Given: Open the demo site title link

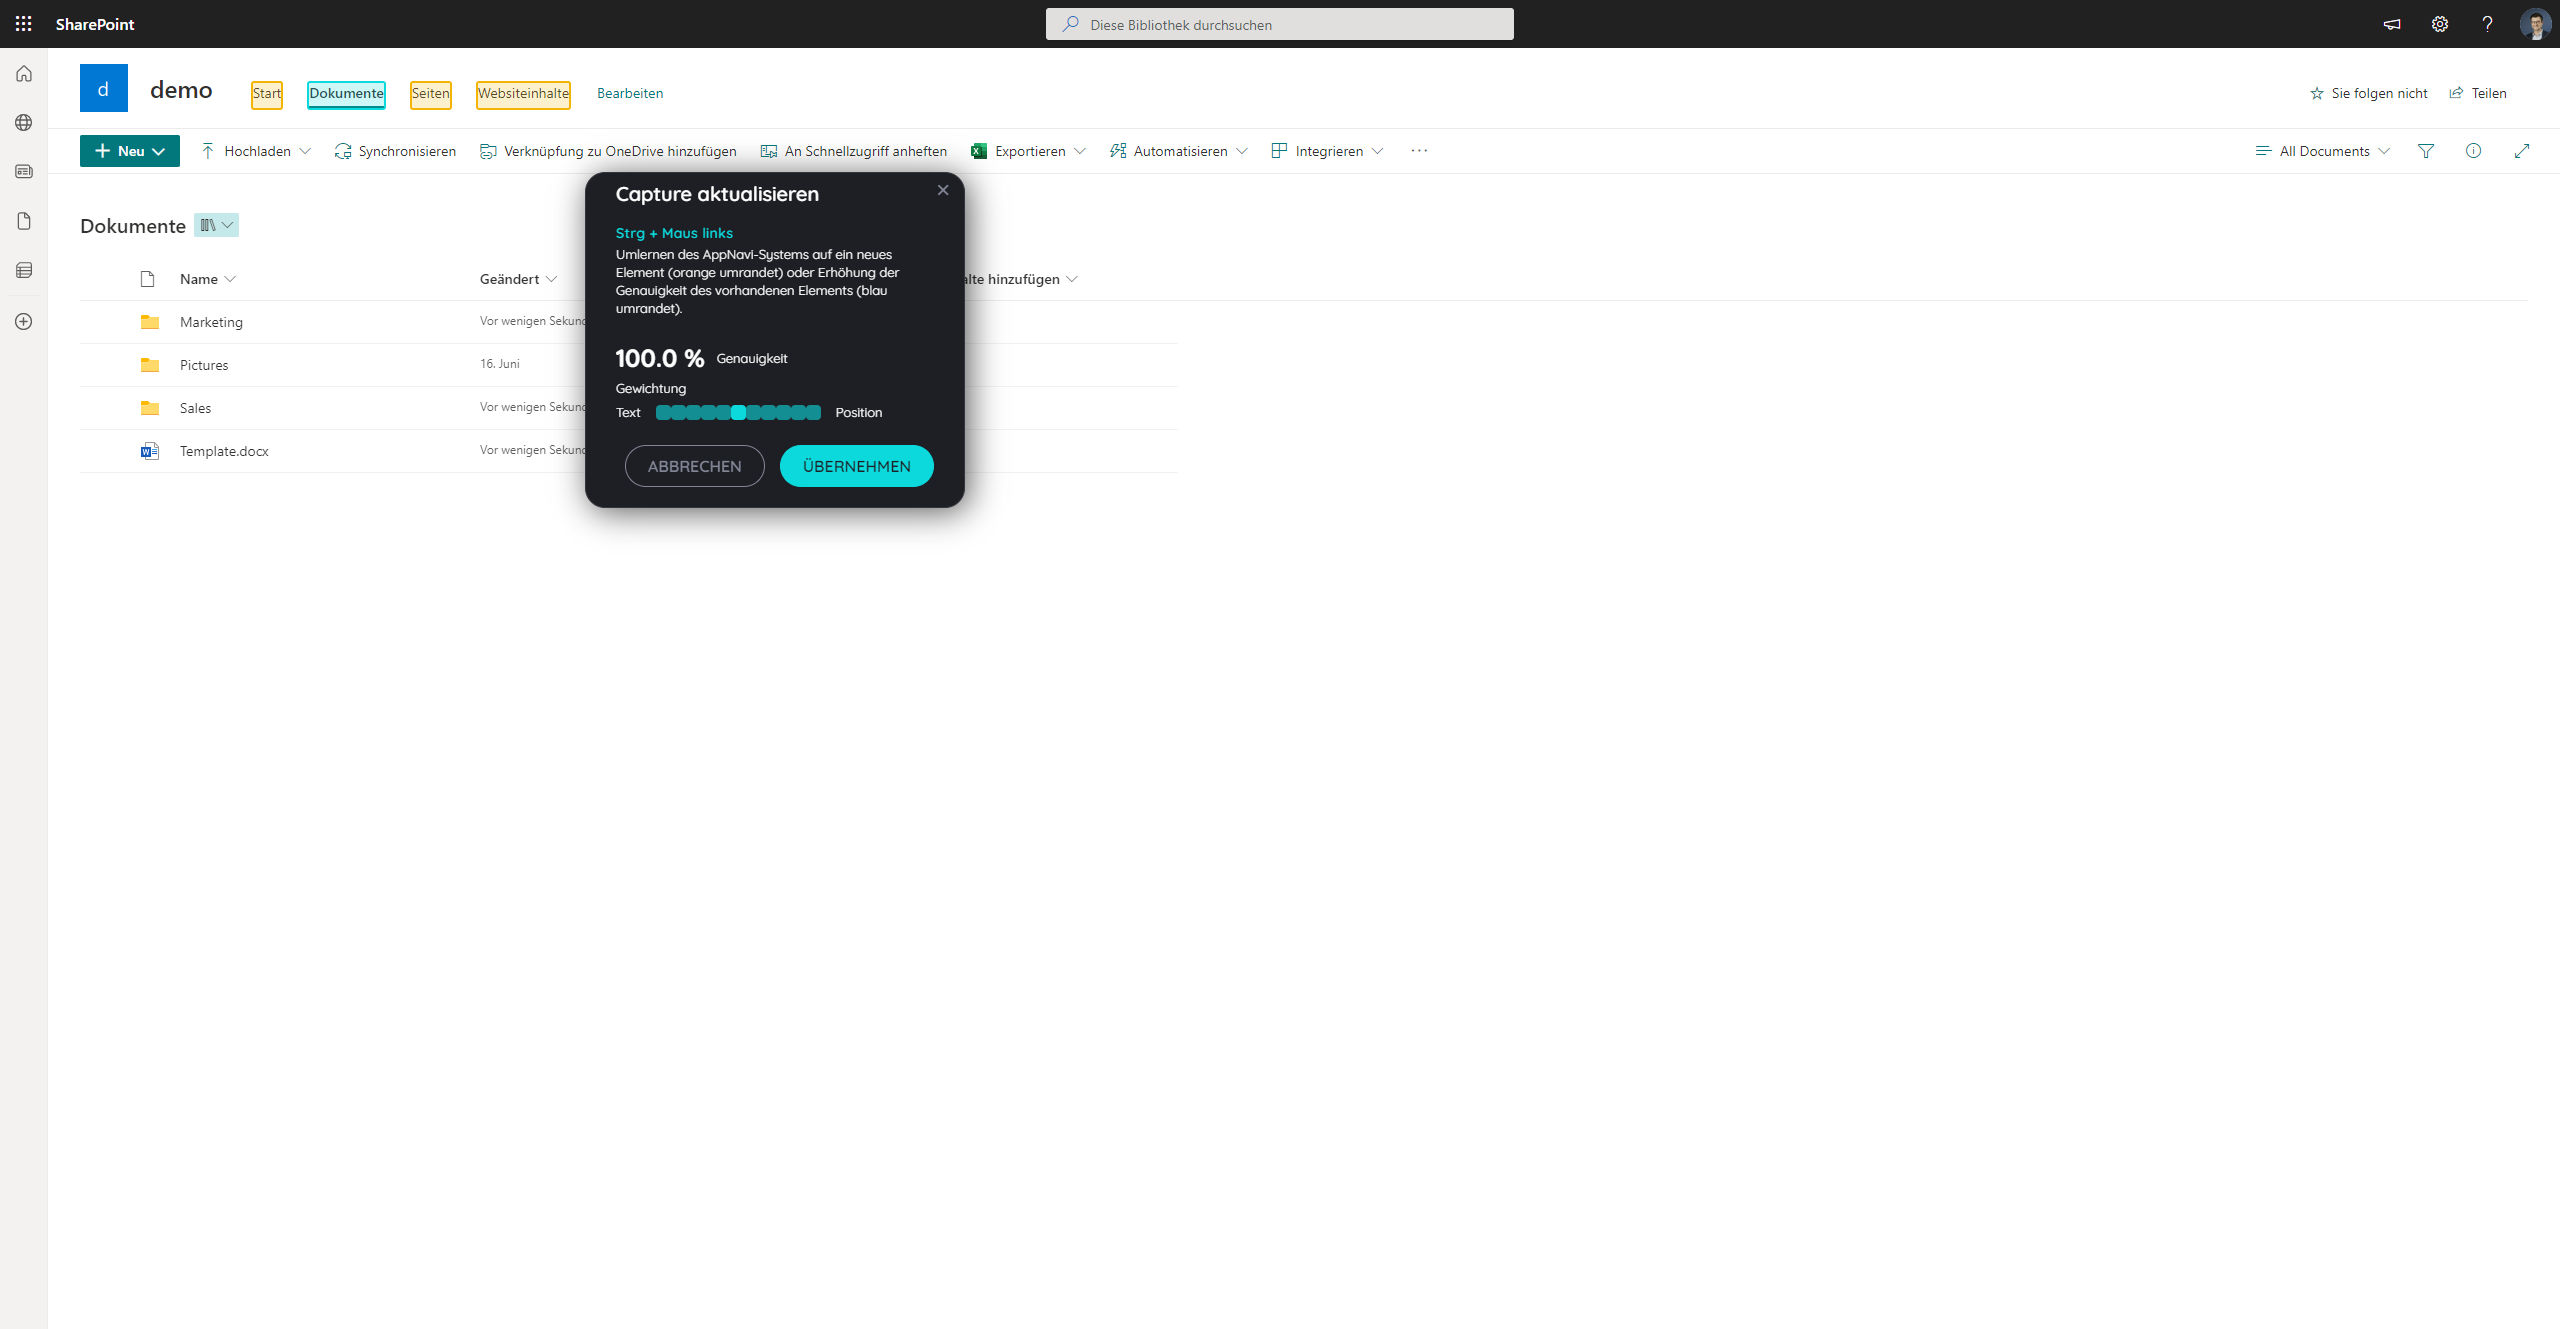Looking at the screenshot, I should (x=181, y=90).
